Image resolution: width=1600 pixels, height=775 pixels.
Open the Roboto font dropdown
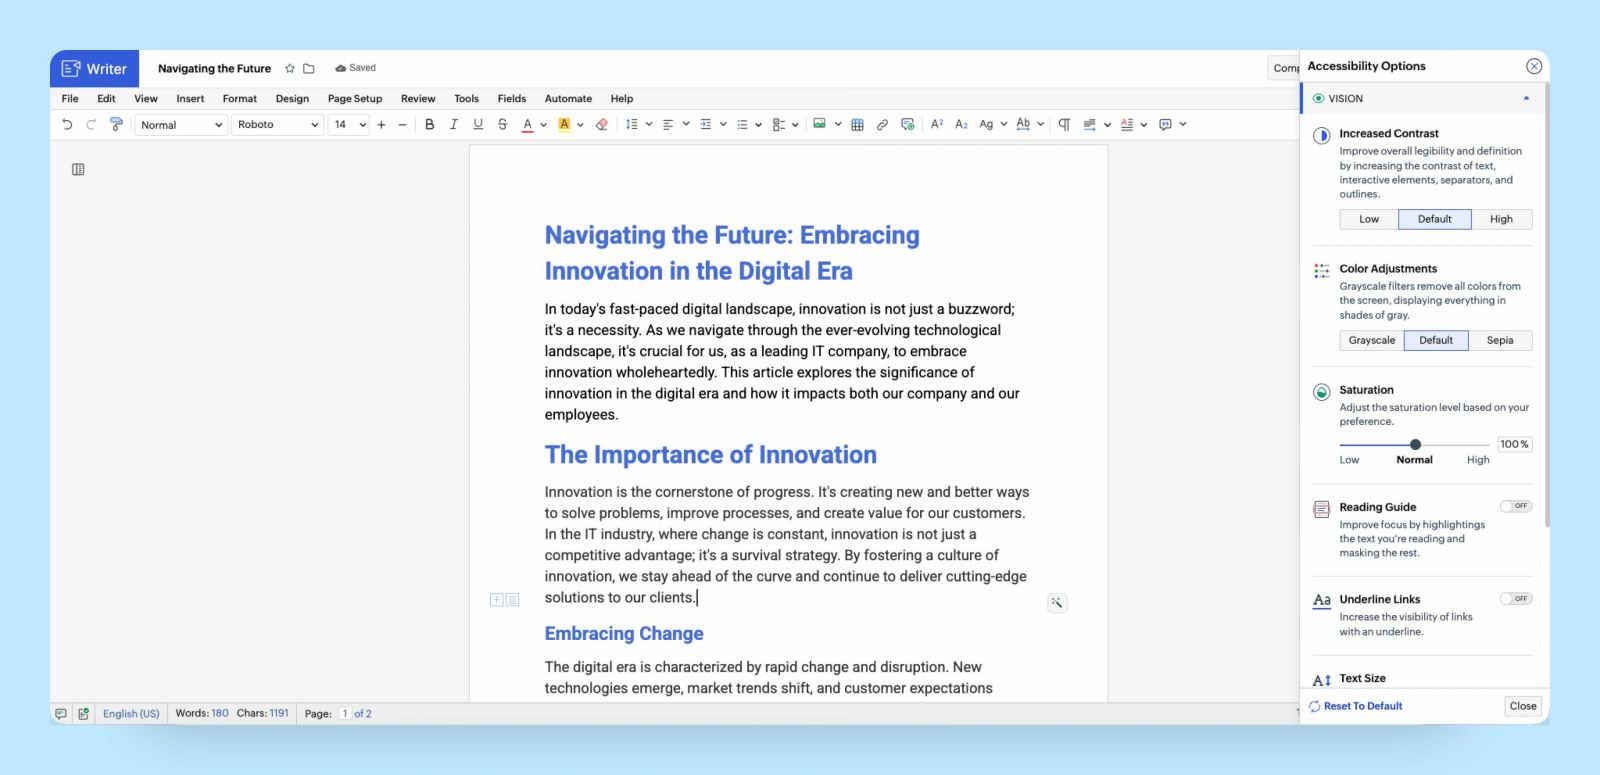point(277,125)
